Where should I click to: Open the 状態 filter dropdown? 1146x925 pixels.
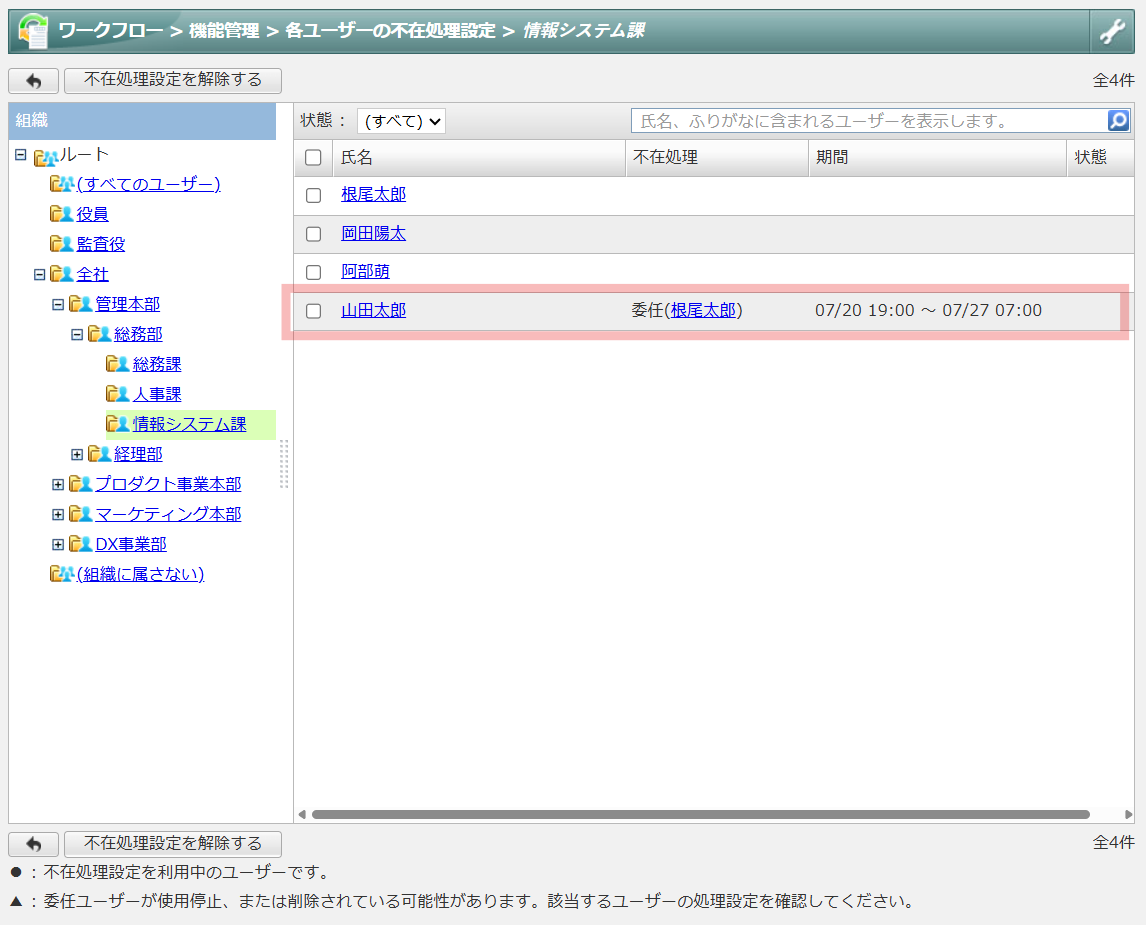401,121
